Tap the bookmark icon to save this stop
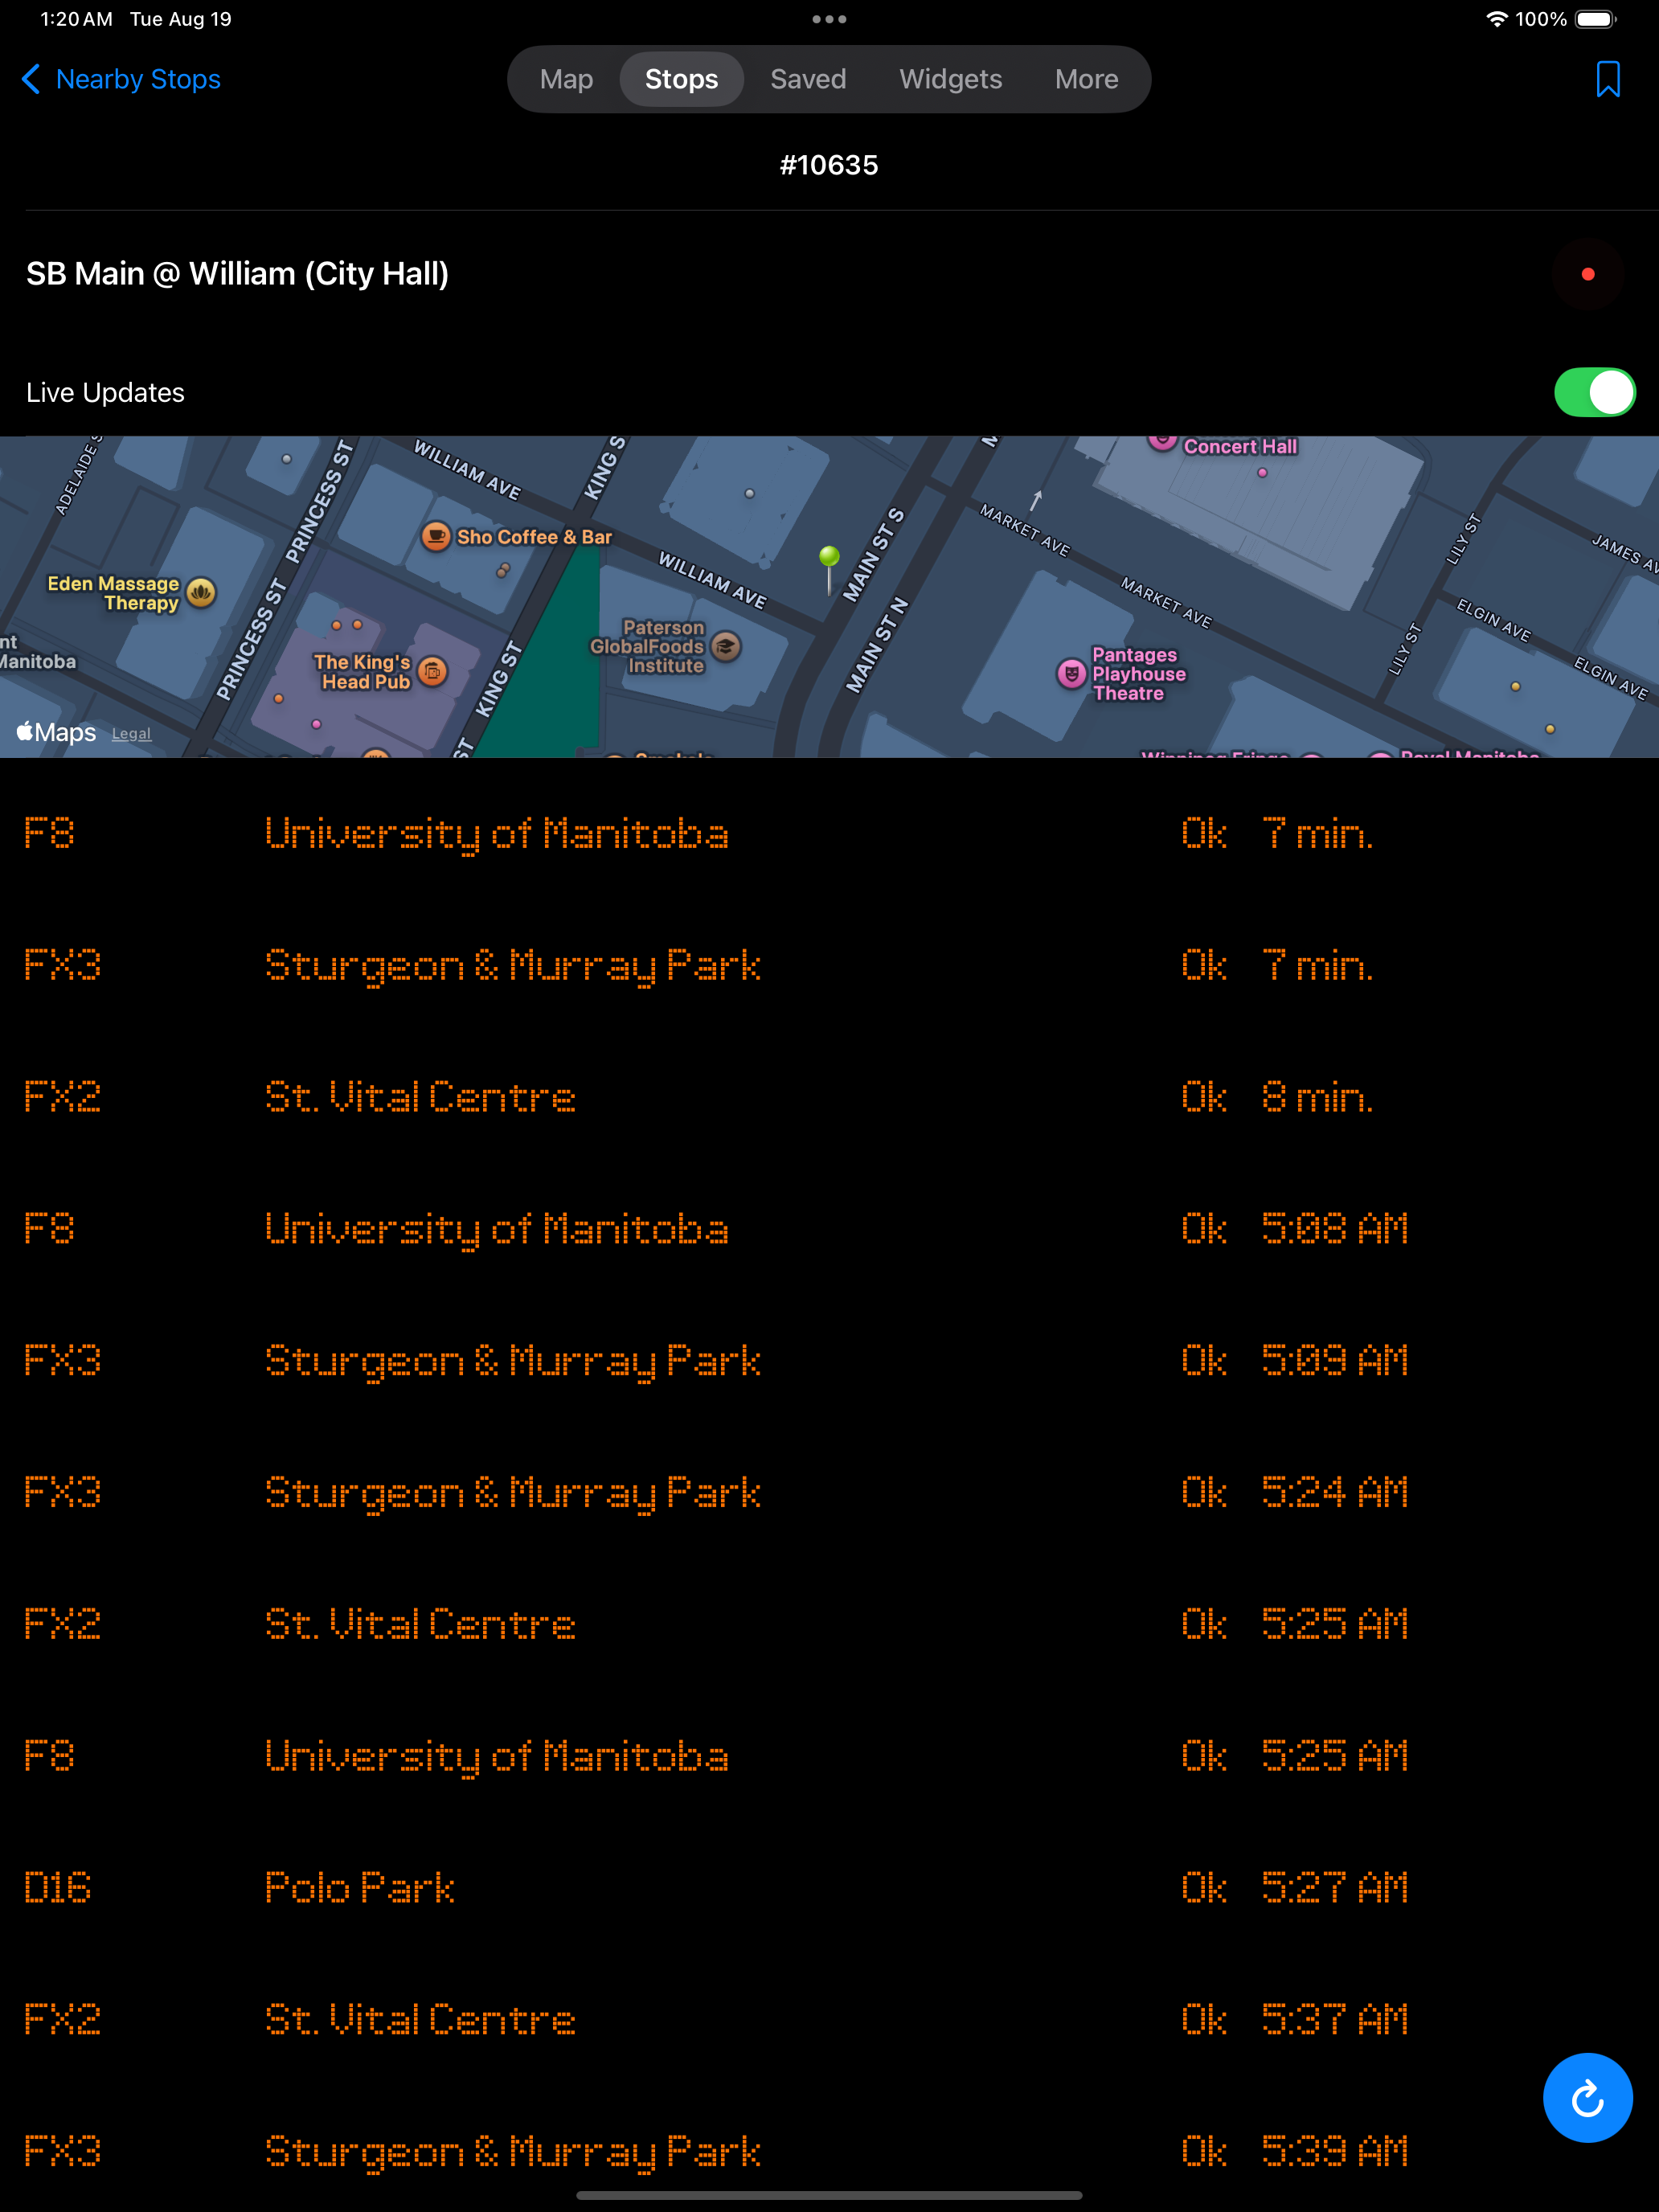 1607,79
